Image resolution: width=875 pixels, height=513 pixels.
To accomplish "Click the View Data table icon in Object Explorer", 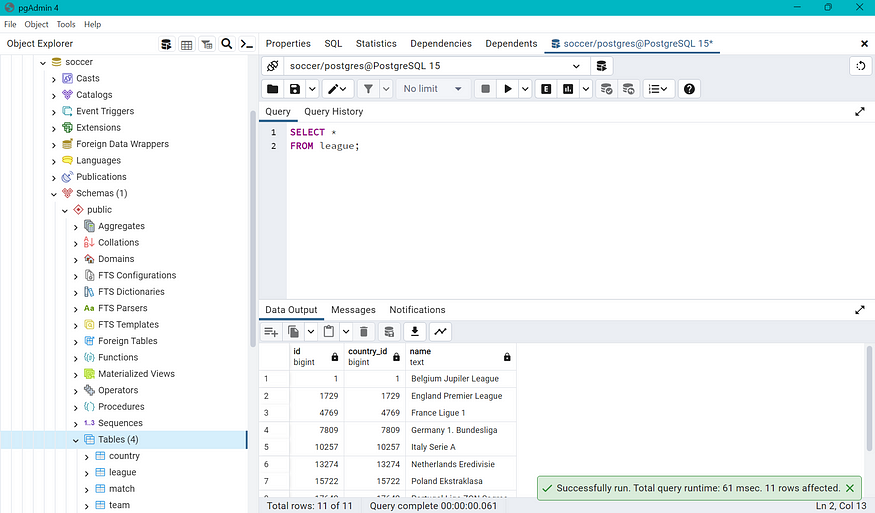I will tap(186, 44).
